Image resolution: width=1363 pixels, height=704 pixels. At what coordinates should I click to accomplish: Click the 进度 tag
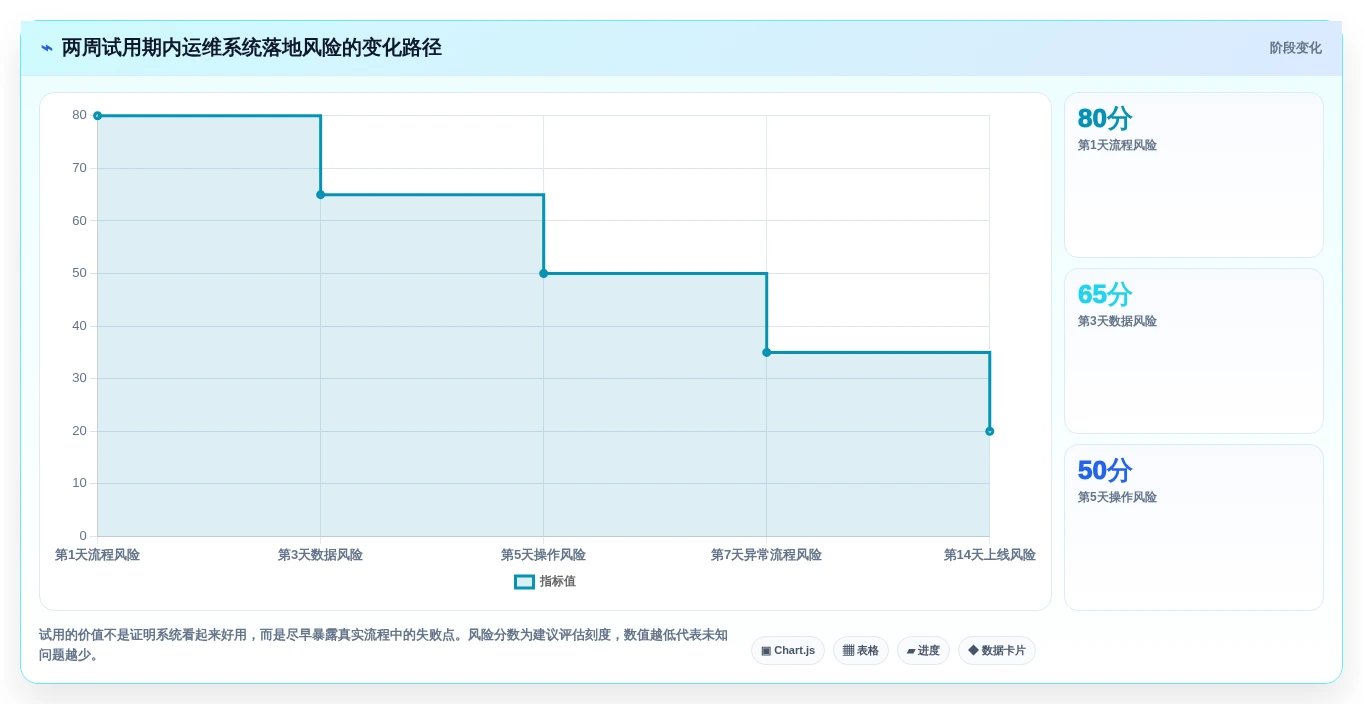pos(923,651)
